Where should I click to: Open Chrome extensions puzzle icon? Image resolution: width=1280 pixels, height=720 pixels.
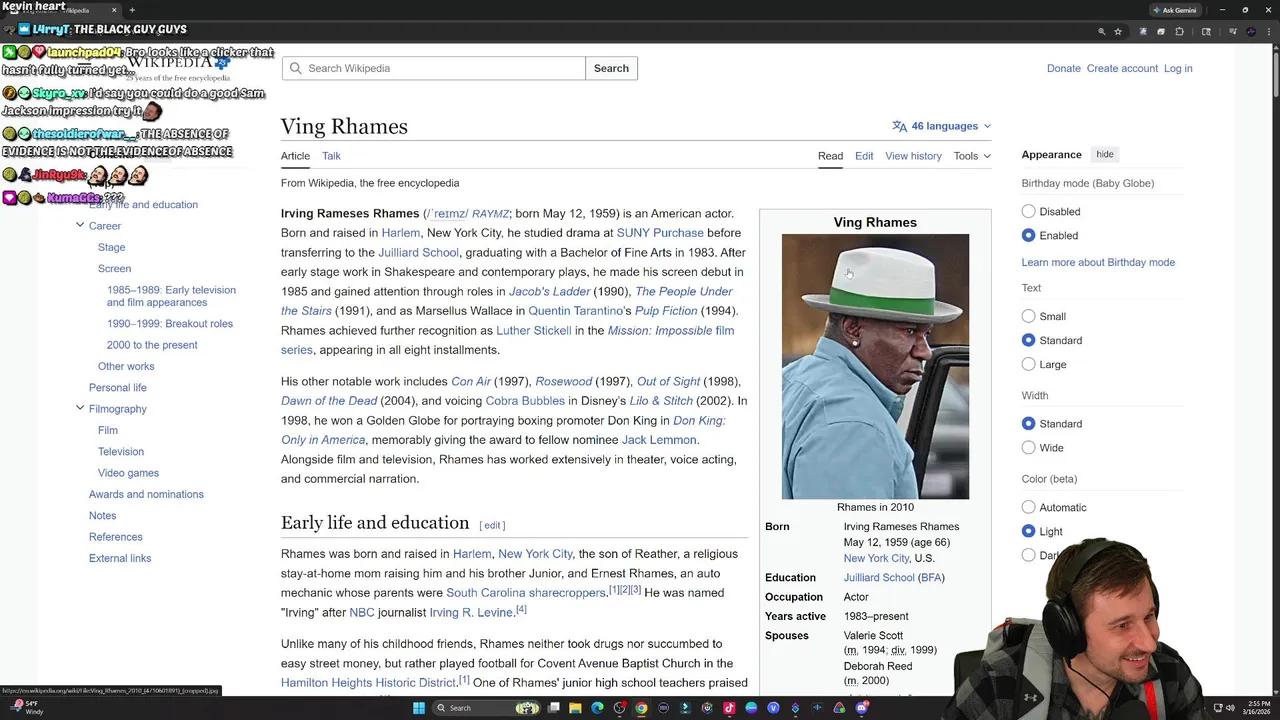(1179, 32)
